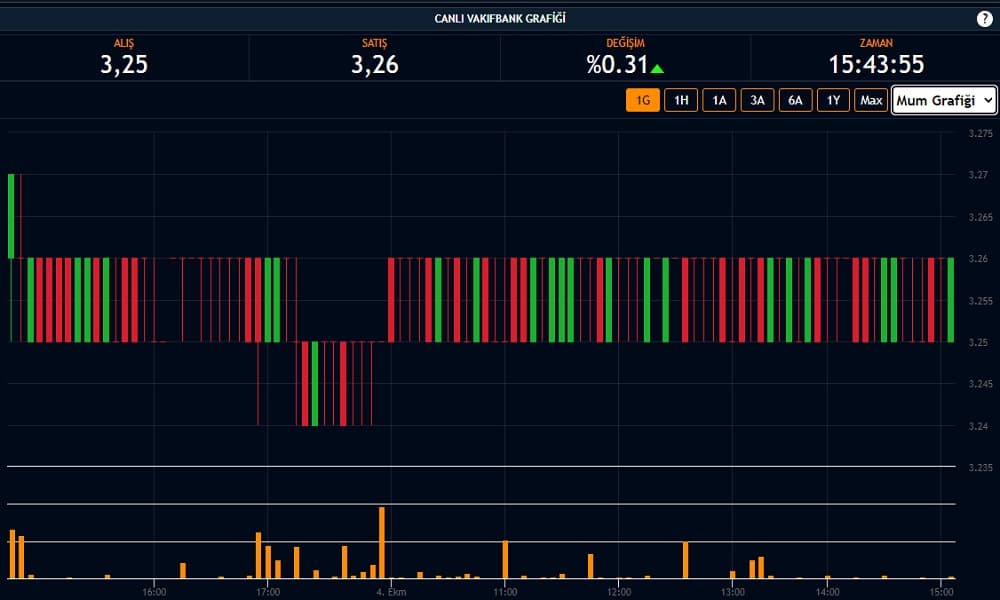Click the 3.27 price axis label
This screenshot has width=1000, height=600.
click(978, 175)
